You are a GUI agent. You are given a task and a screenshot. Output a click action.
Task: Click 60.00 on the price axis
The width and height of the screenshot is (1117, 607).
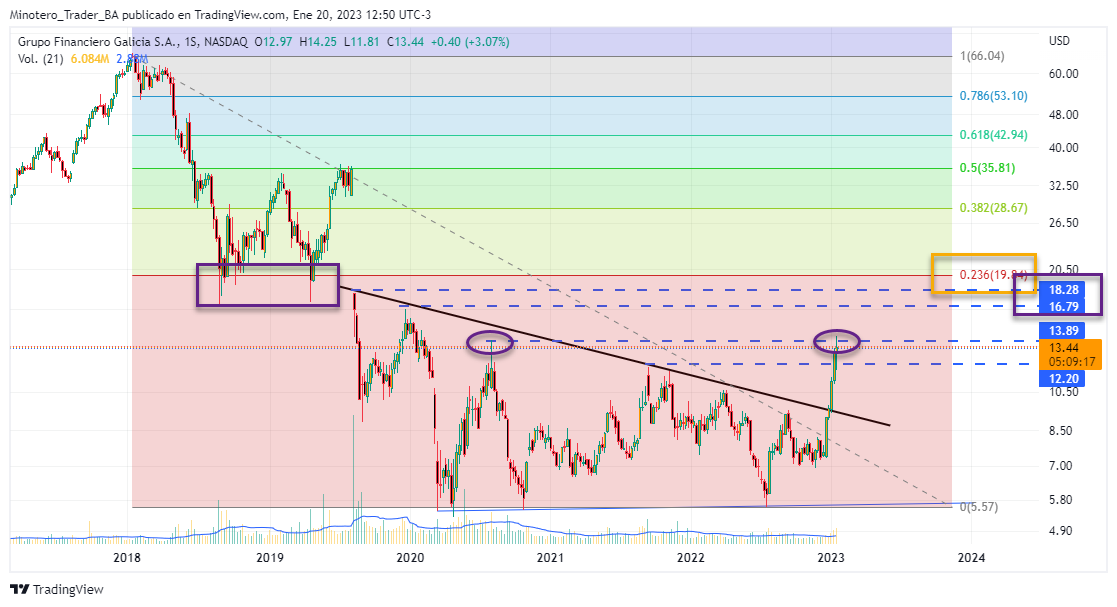point(1064,74)
